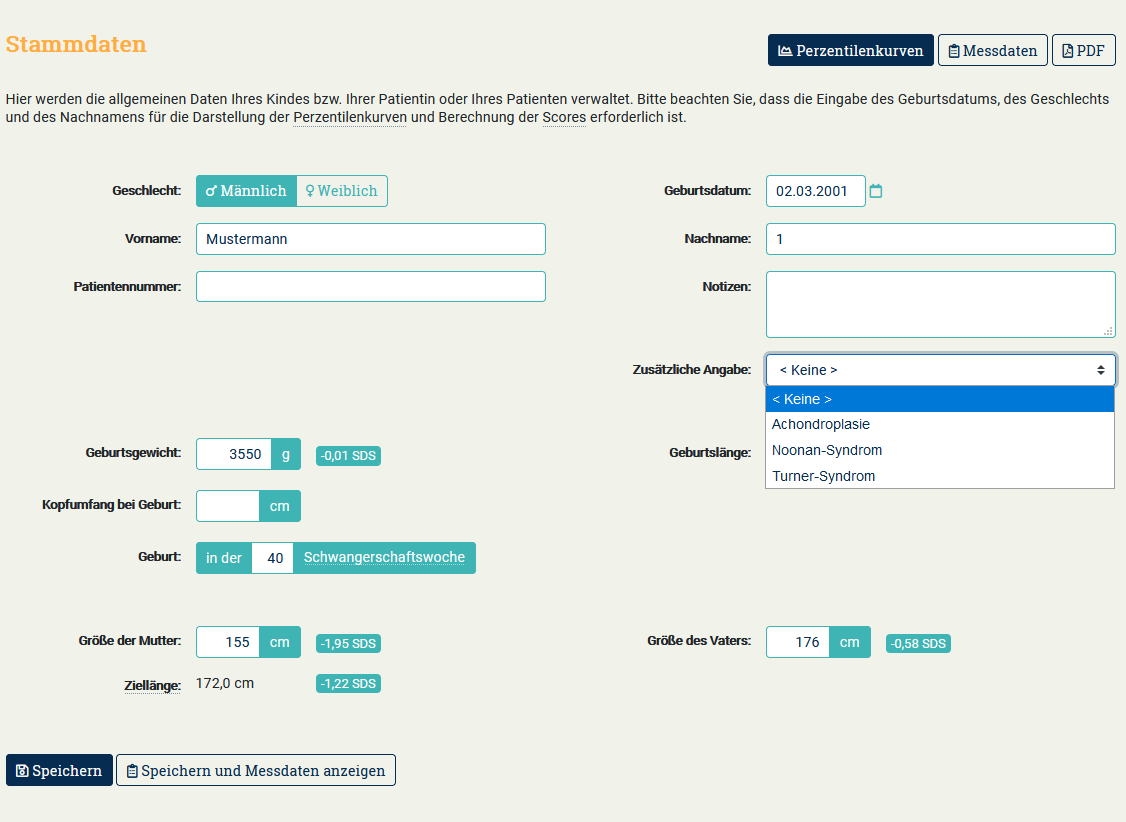Image resolution: width=1126 pixels, height=822 pixels.
Task: Open the calendar picker next to Geburtsdatum
Action: (x=875, y=191)
